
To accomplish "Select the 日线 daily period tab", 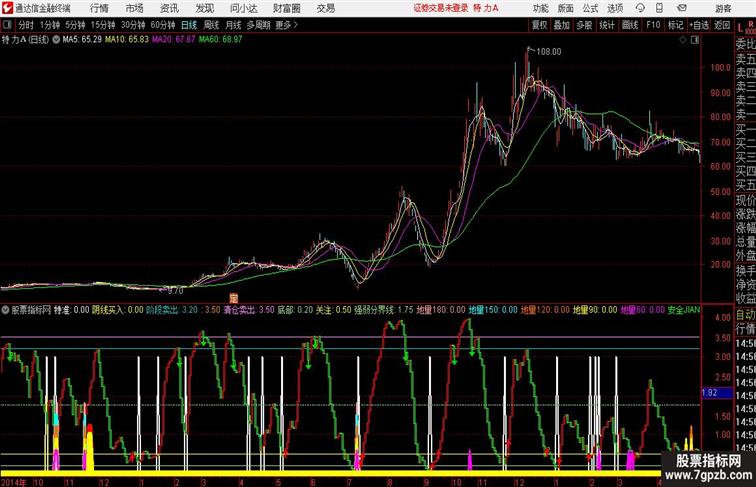I will click(189, 25).
